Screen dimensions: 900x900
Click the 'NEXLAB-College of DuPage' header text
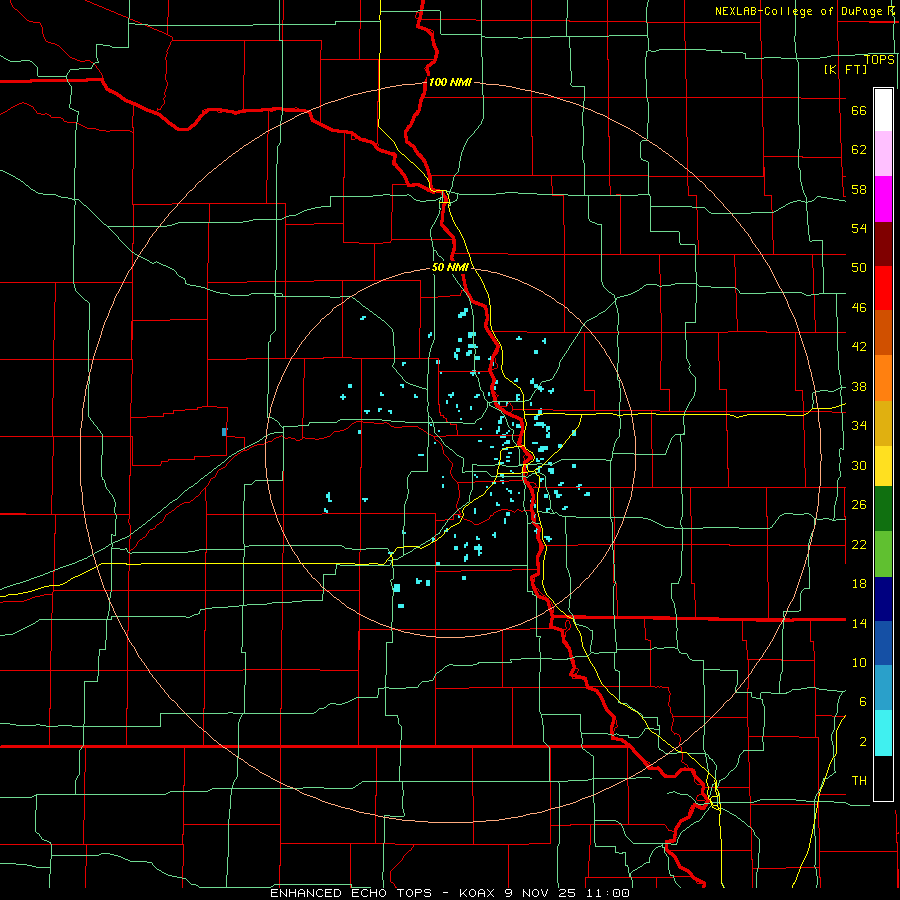pos(798,11)
